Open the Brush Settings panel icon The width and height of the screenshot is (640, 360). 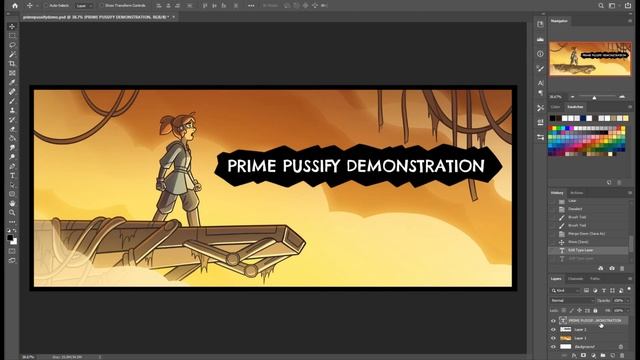coord(540,69)
